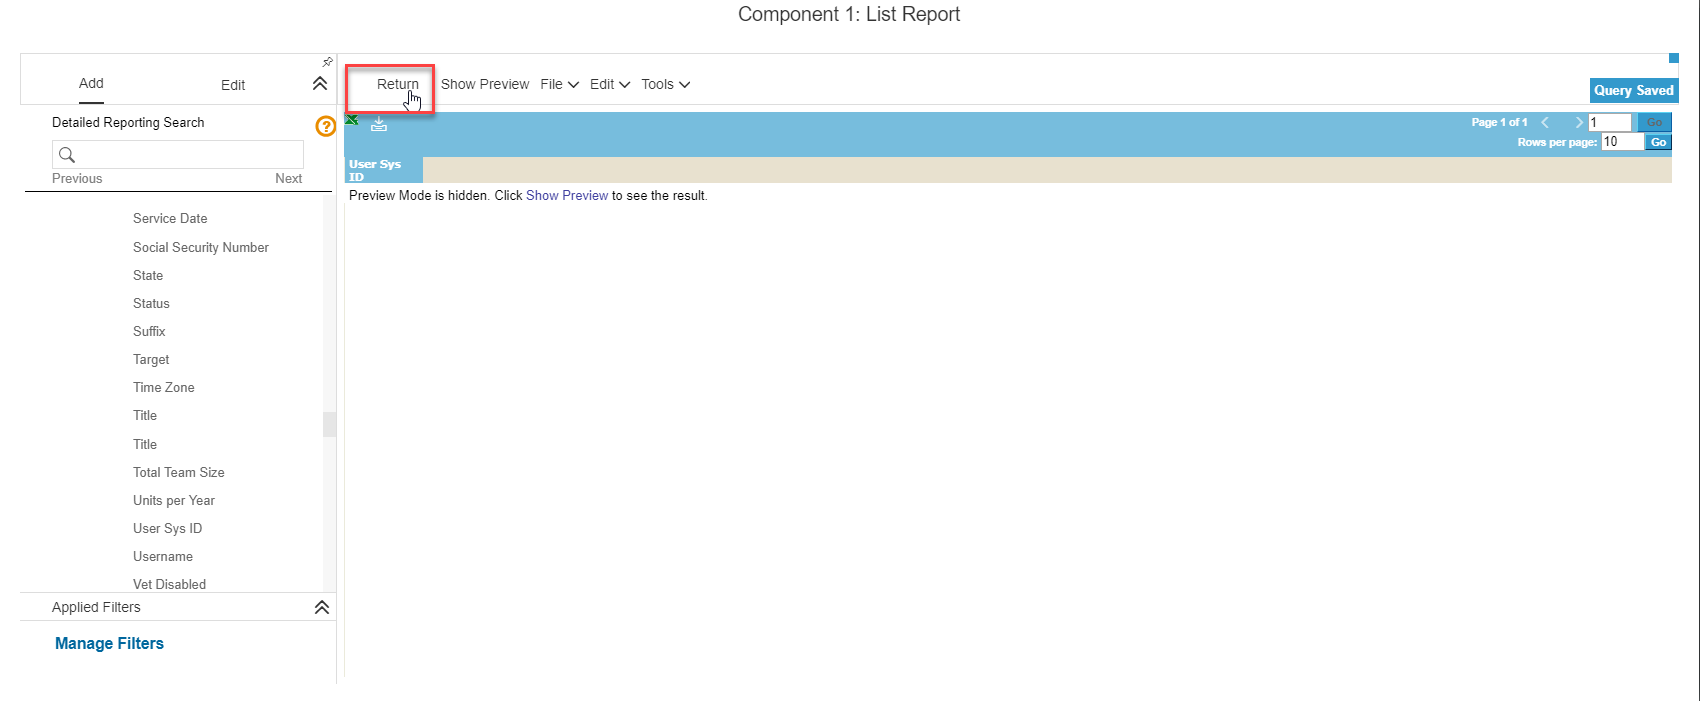The height and width of the screenshot is (701, 1700).
Task: Select Username field
Action: coord(163,556)
